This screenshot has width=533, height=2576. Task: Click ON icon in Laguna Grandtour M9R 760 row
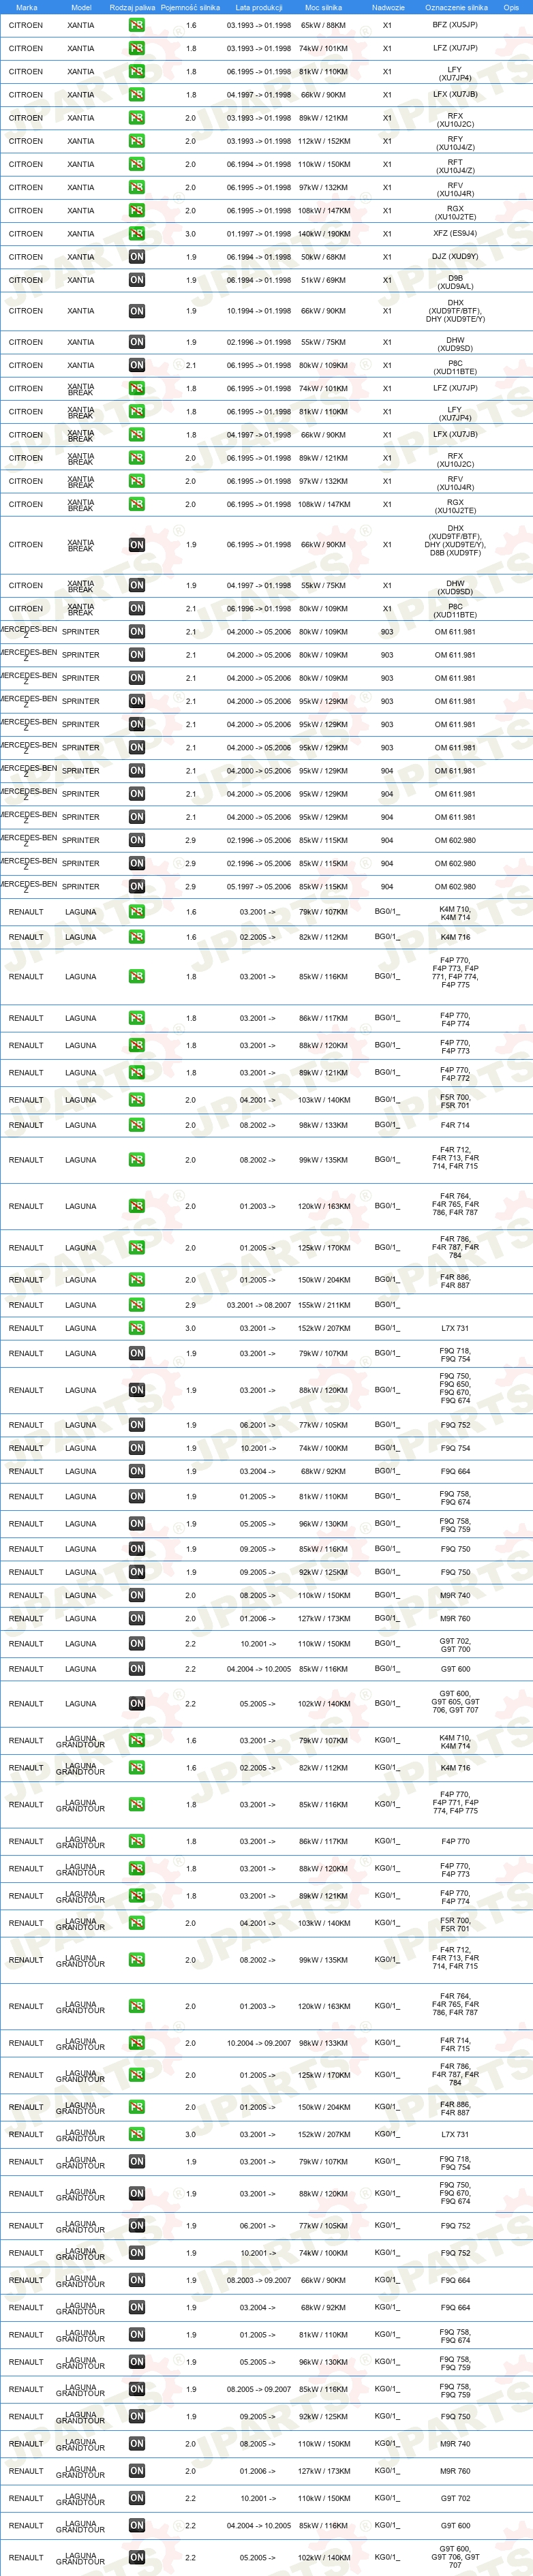[x=136, y=2471]
